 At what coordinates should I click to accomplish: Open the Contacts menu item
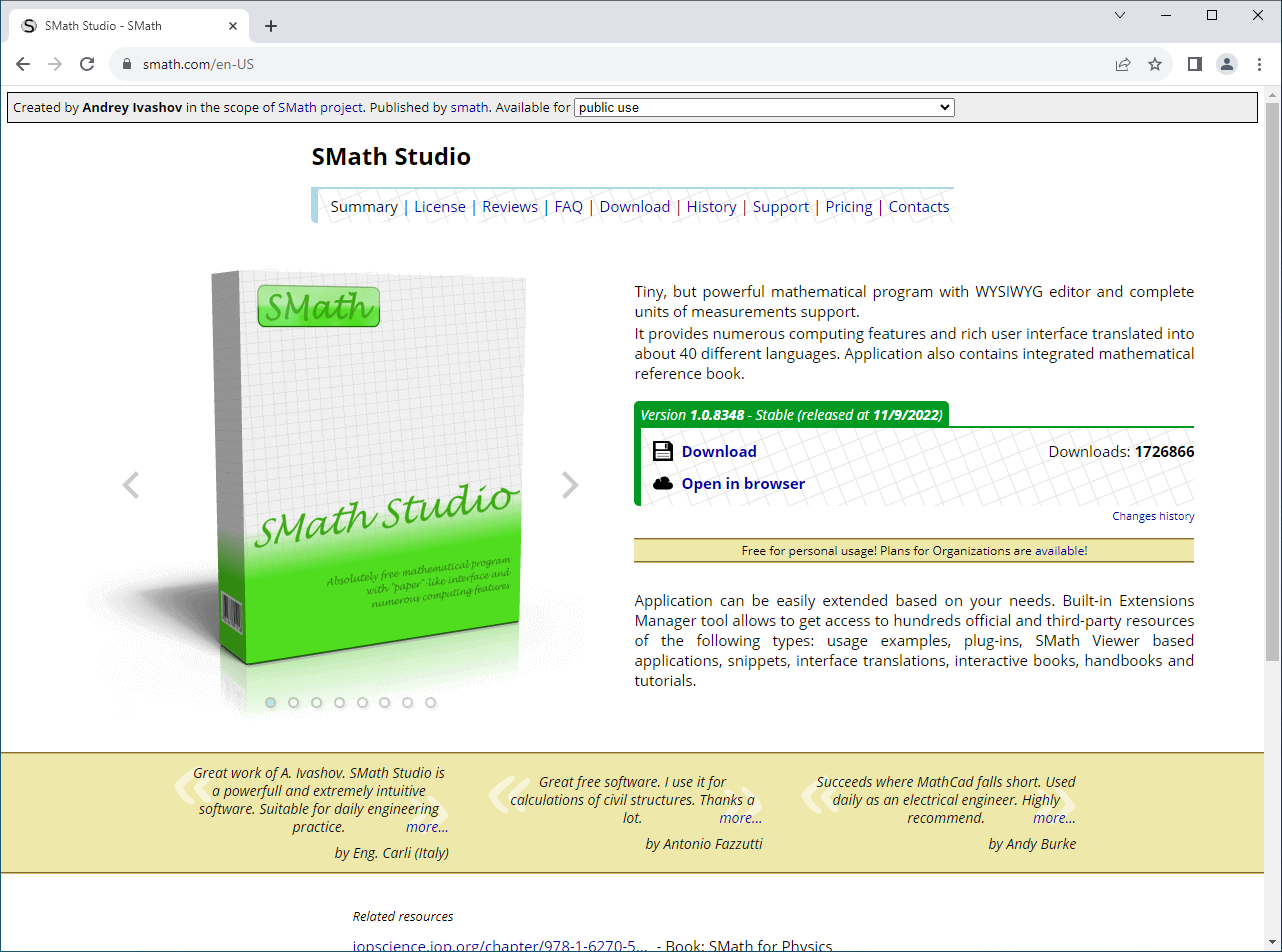(x=919, y=207)
